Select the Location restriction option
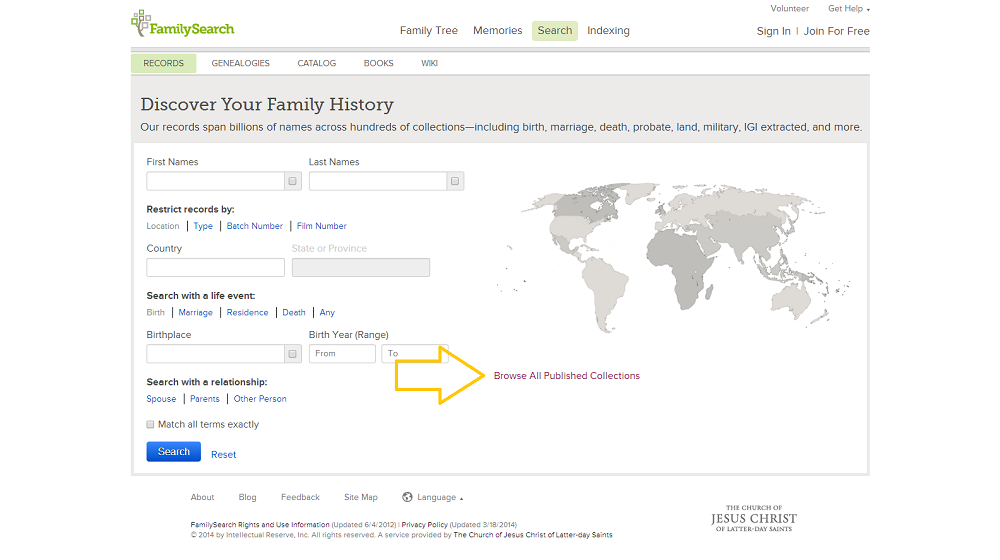The width and height of the screenshot is (1000, 560). (163, 226)
